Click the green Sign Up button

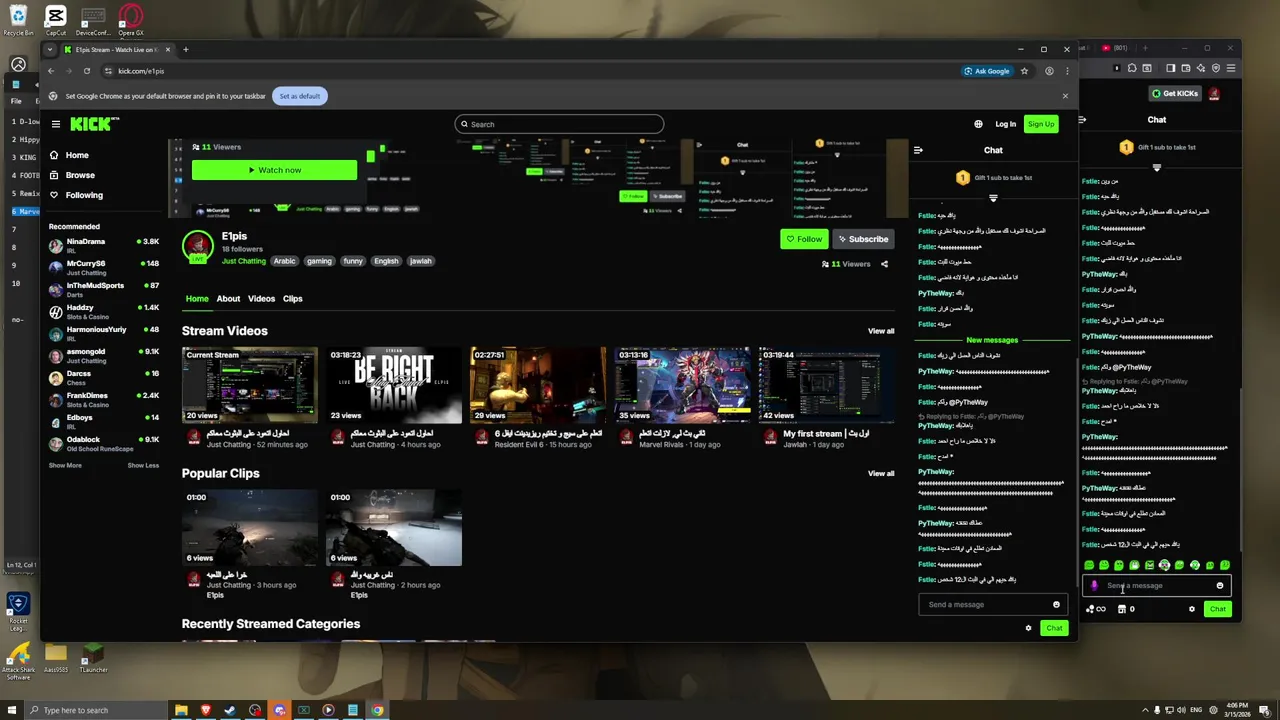click(x=1041, y=124)
